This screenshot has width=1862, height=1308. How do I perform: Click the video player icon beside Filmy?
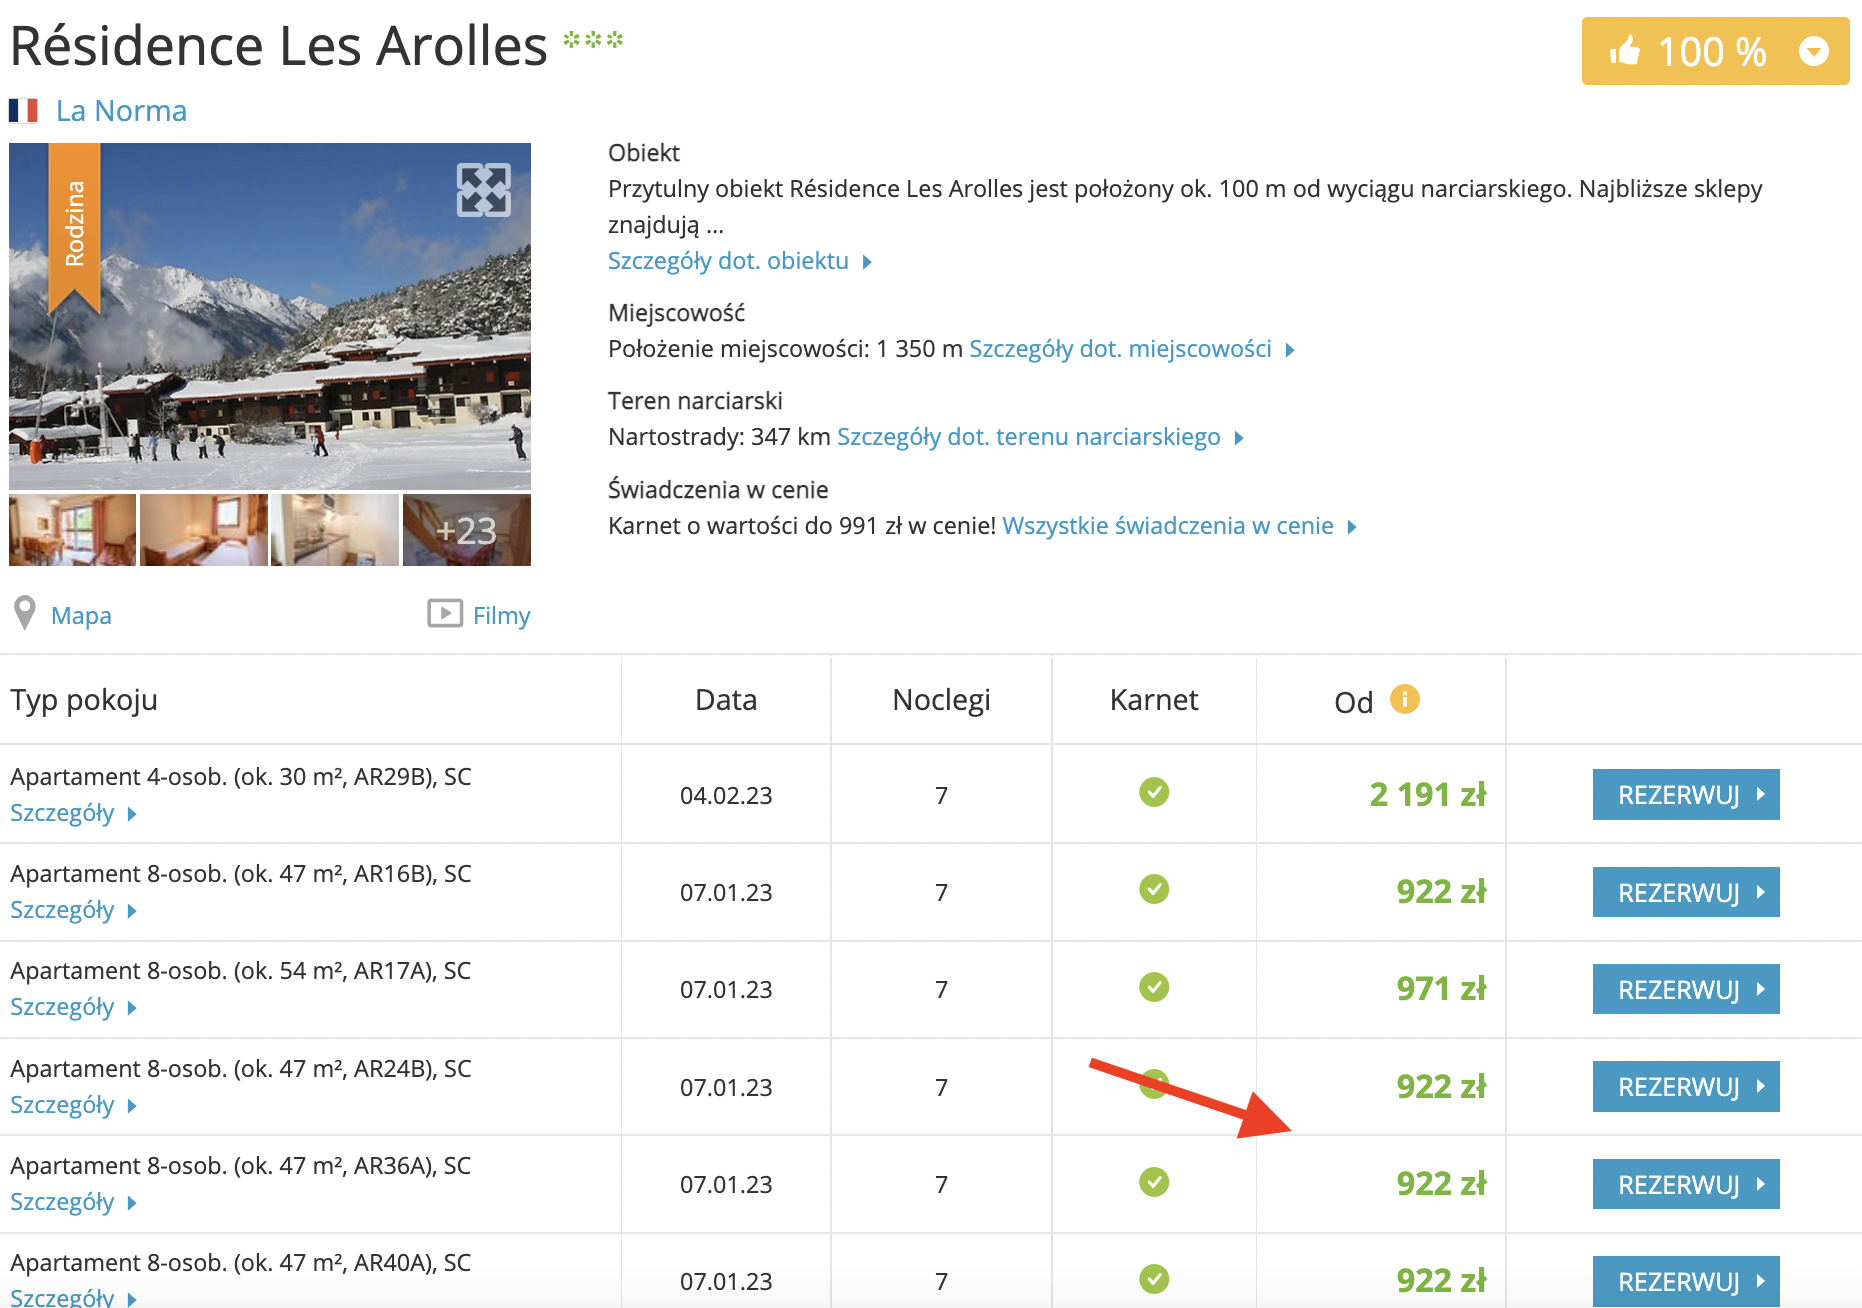tap(445, 613)
